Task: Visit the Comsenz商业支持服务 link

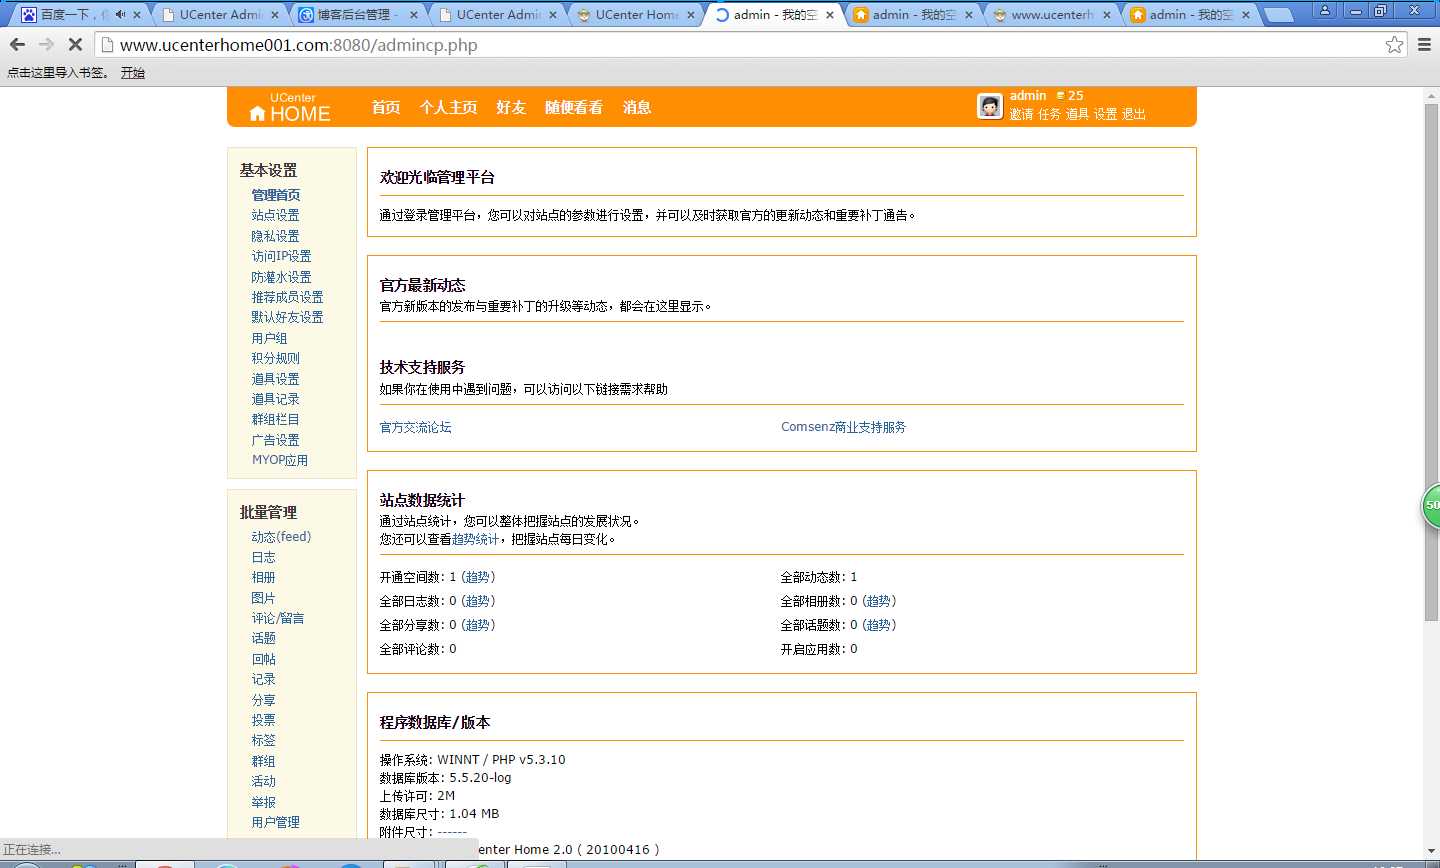Action: [x=843, y=427]
